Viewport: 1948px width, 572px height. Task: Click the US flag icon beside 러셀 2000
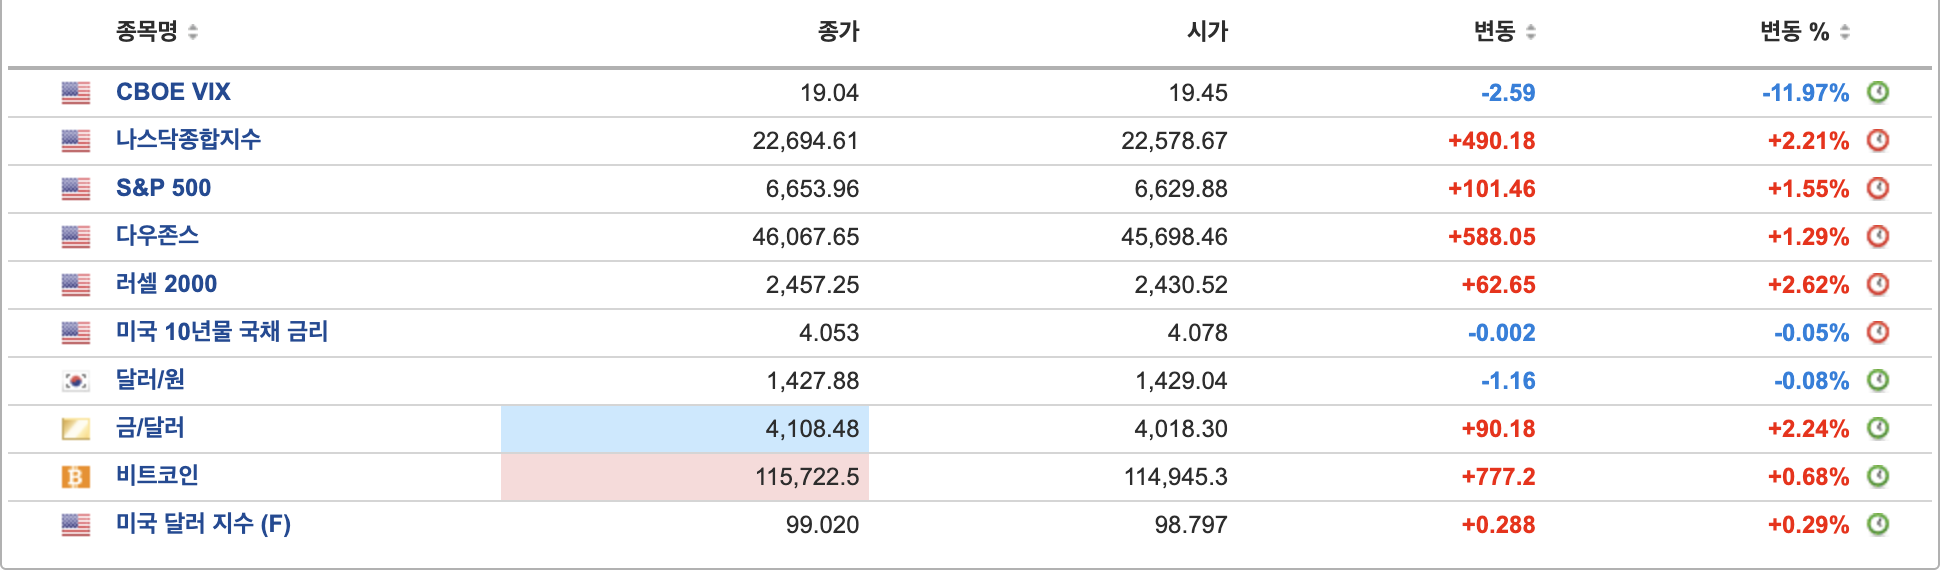[76, 285]
